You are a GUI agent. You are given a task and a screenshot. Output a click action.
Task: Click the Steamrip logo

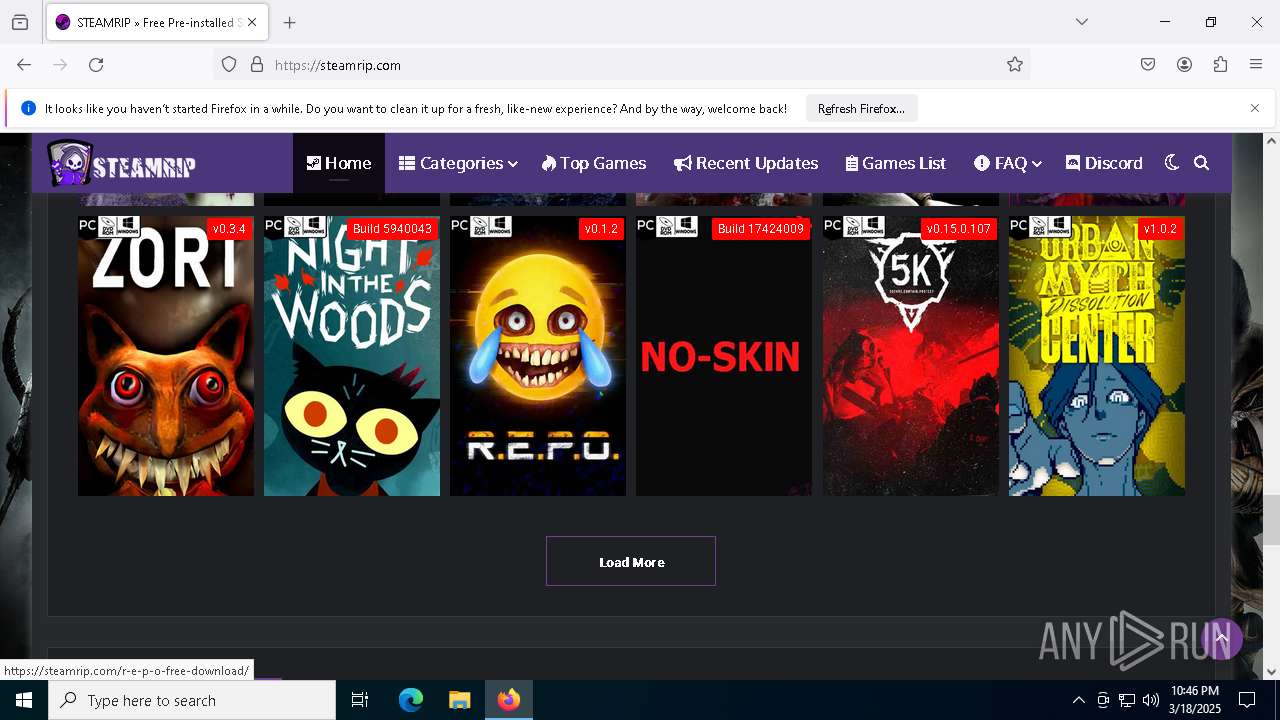122,163
